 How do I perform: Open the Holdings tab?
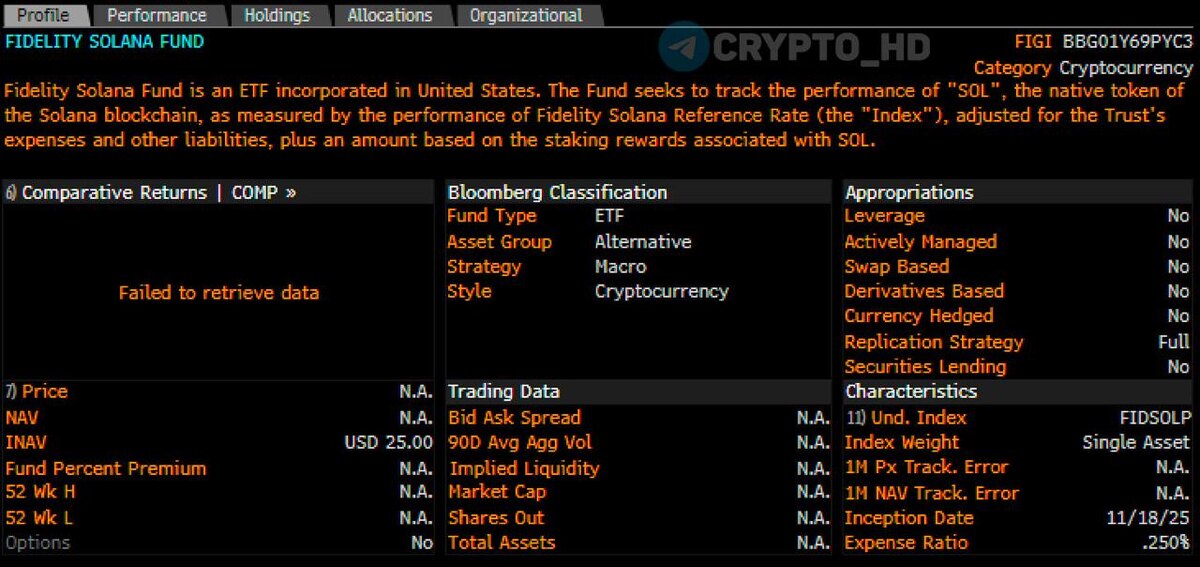click(x=277, y=15)
